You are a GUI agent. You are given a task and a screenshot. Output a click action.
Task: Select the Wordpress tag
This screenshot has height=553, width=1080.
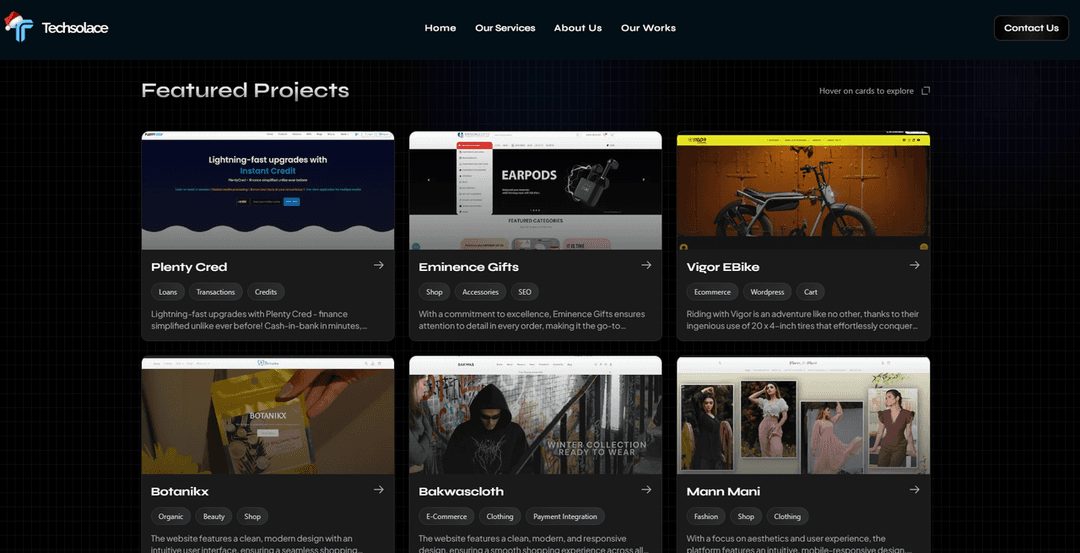point(767,292)
